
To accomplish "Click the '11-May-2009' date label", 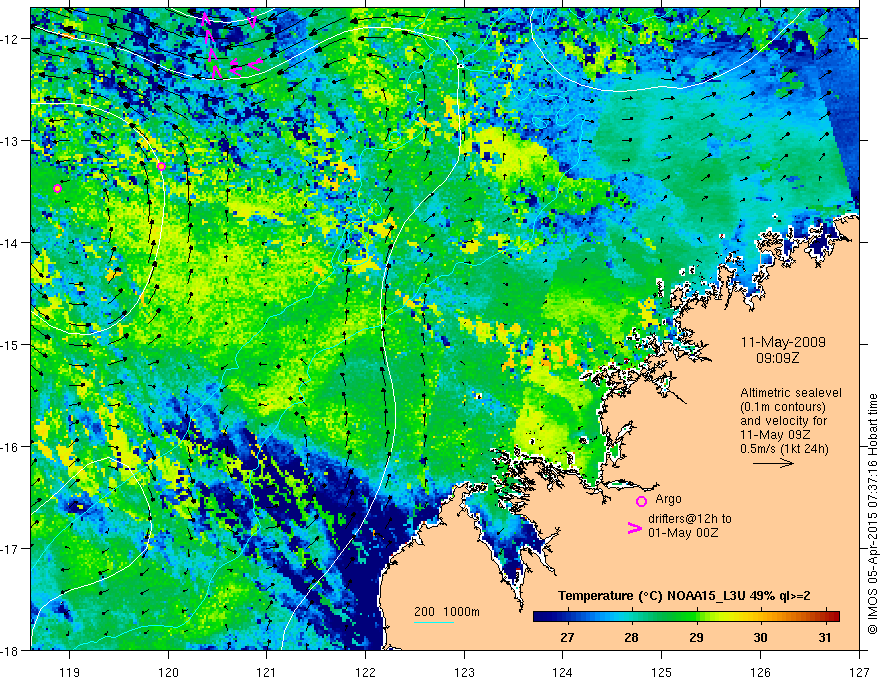I will click(783, 342).
